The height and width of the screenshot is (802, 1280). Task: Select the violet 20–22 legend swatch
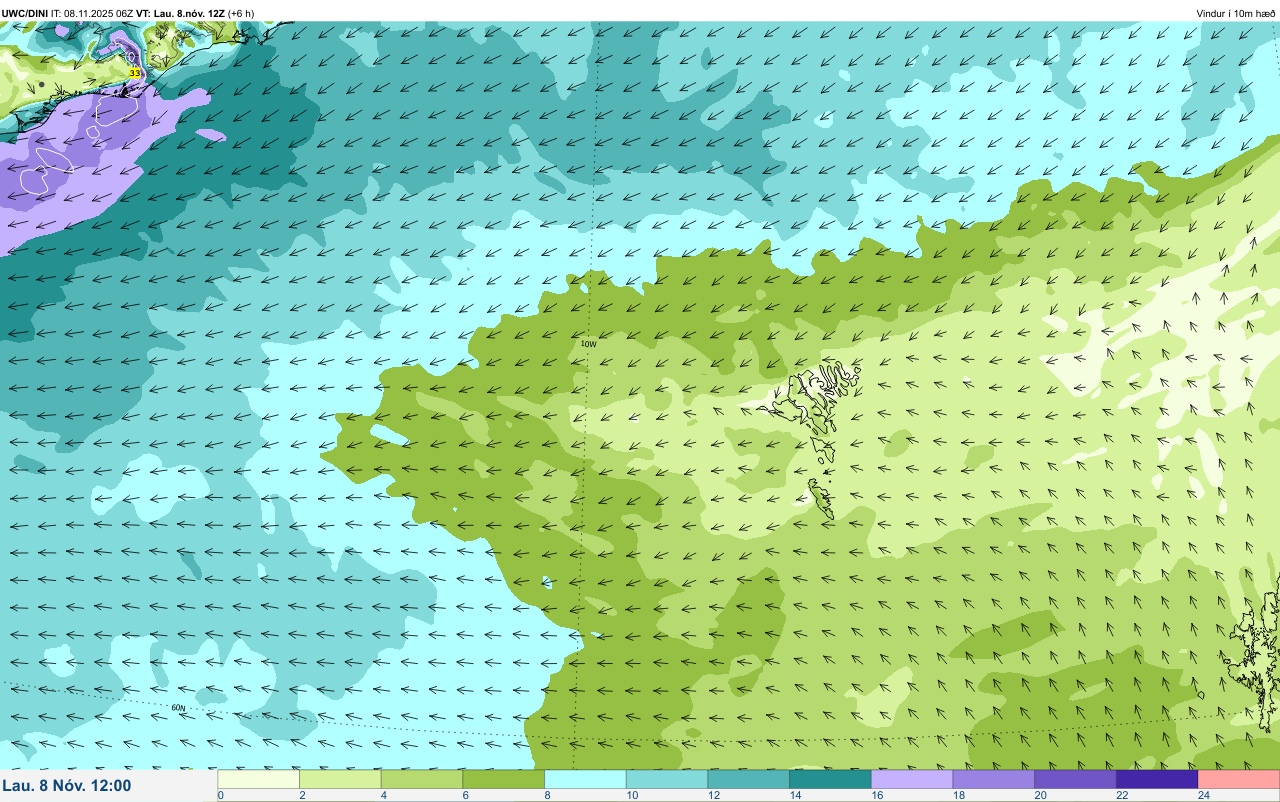(x=1076, y=779)
